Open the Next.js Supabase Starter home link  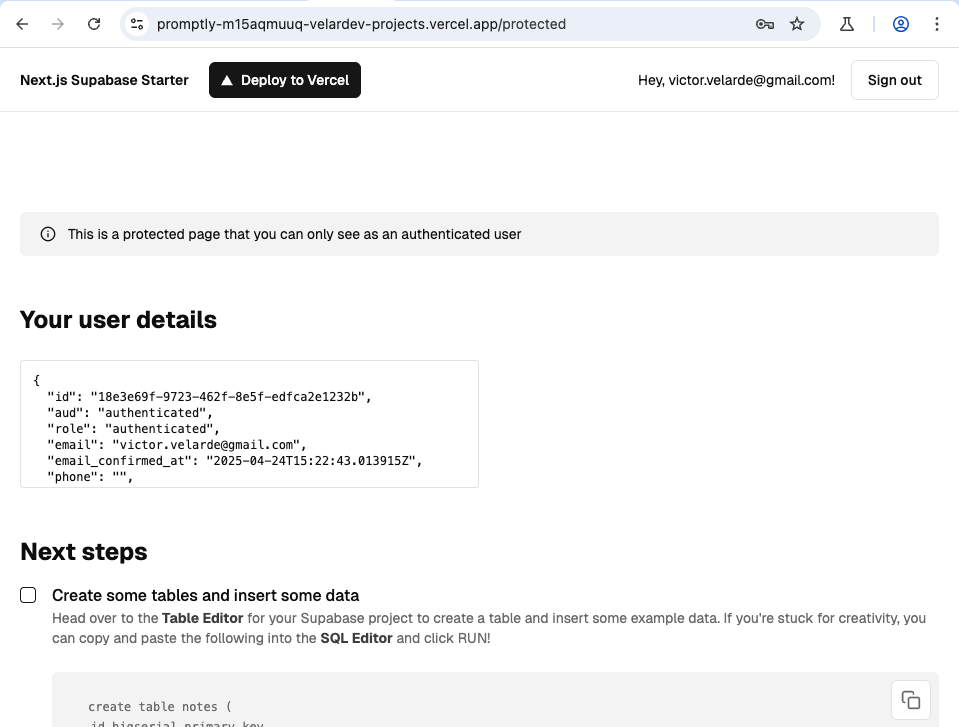[x=105, y=80]
